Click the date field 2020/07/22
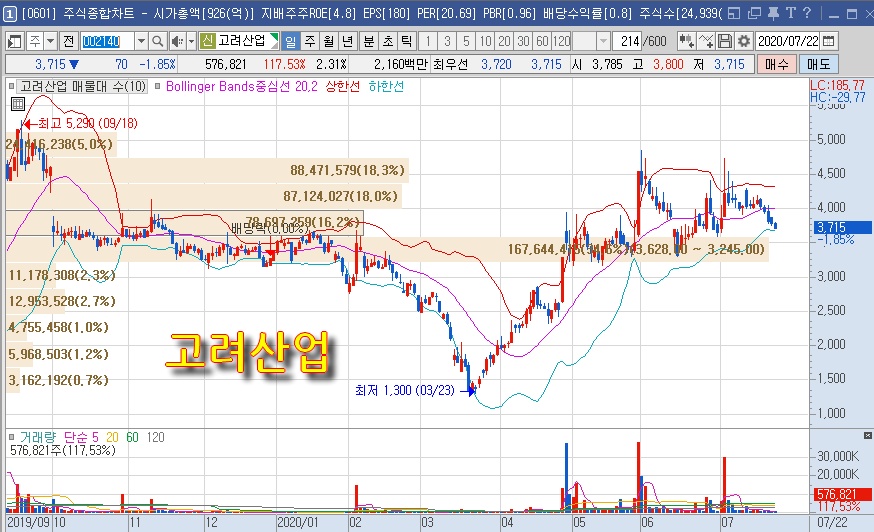This screenshot has width=874, height=532. tap(788, 41)
